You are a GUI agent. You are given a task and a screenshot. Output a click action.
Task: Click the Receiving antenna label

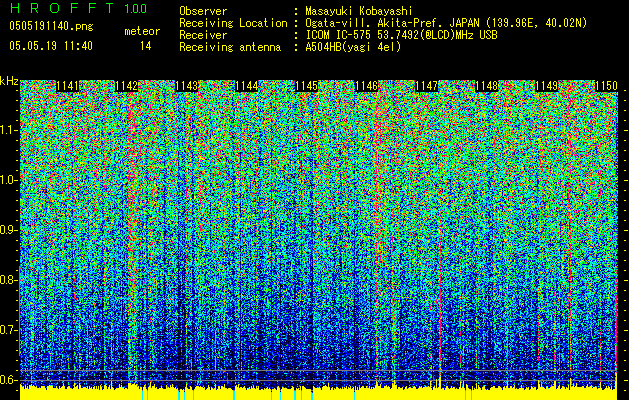point(230,47)
